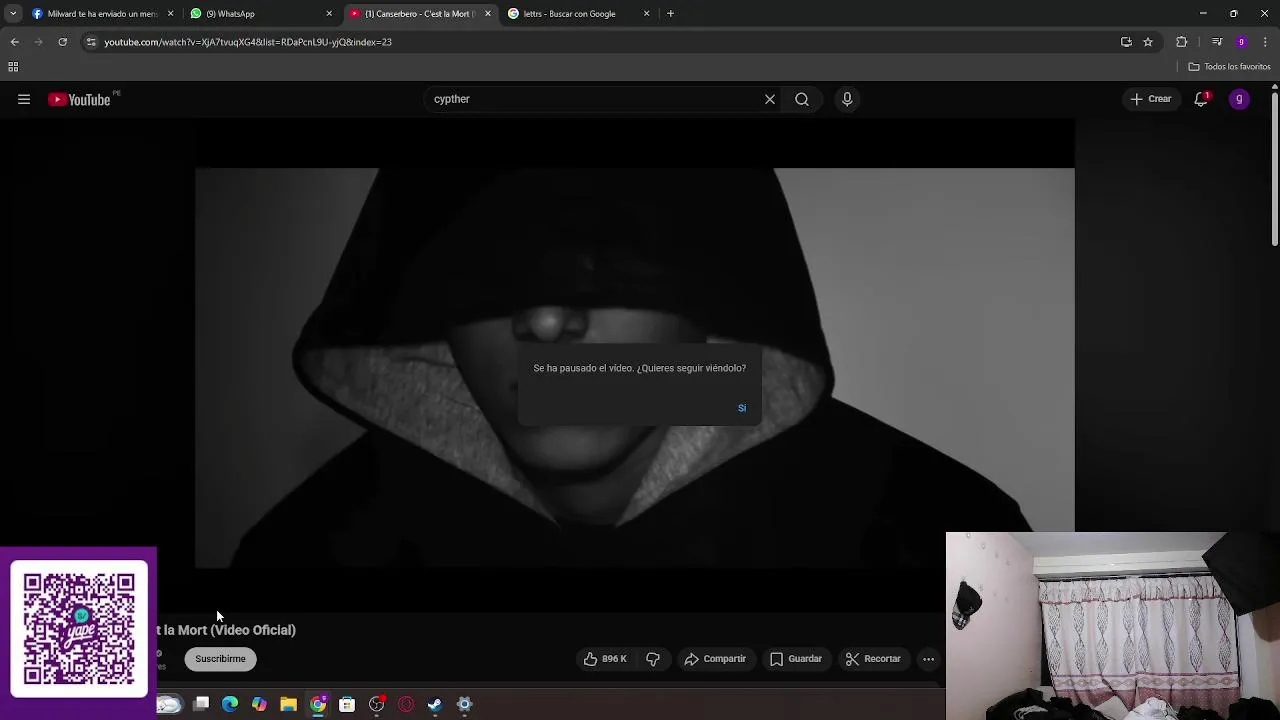Go to YouTube home via logo
The height and width of the screenshot is (720, 1280).
pos(79,99)
